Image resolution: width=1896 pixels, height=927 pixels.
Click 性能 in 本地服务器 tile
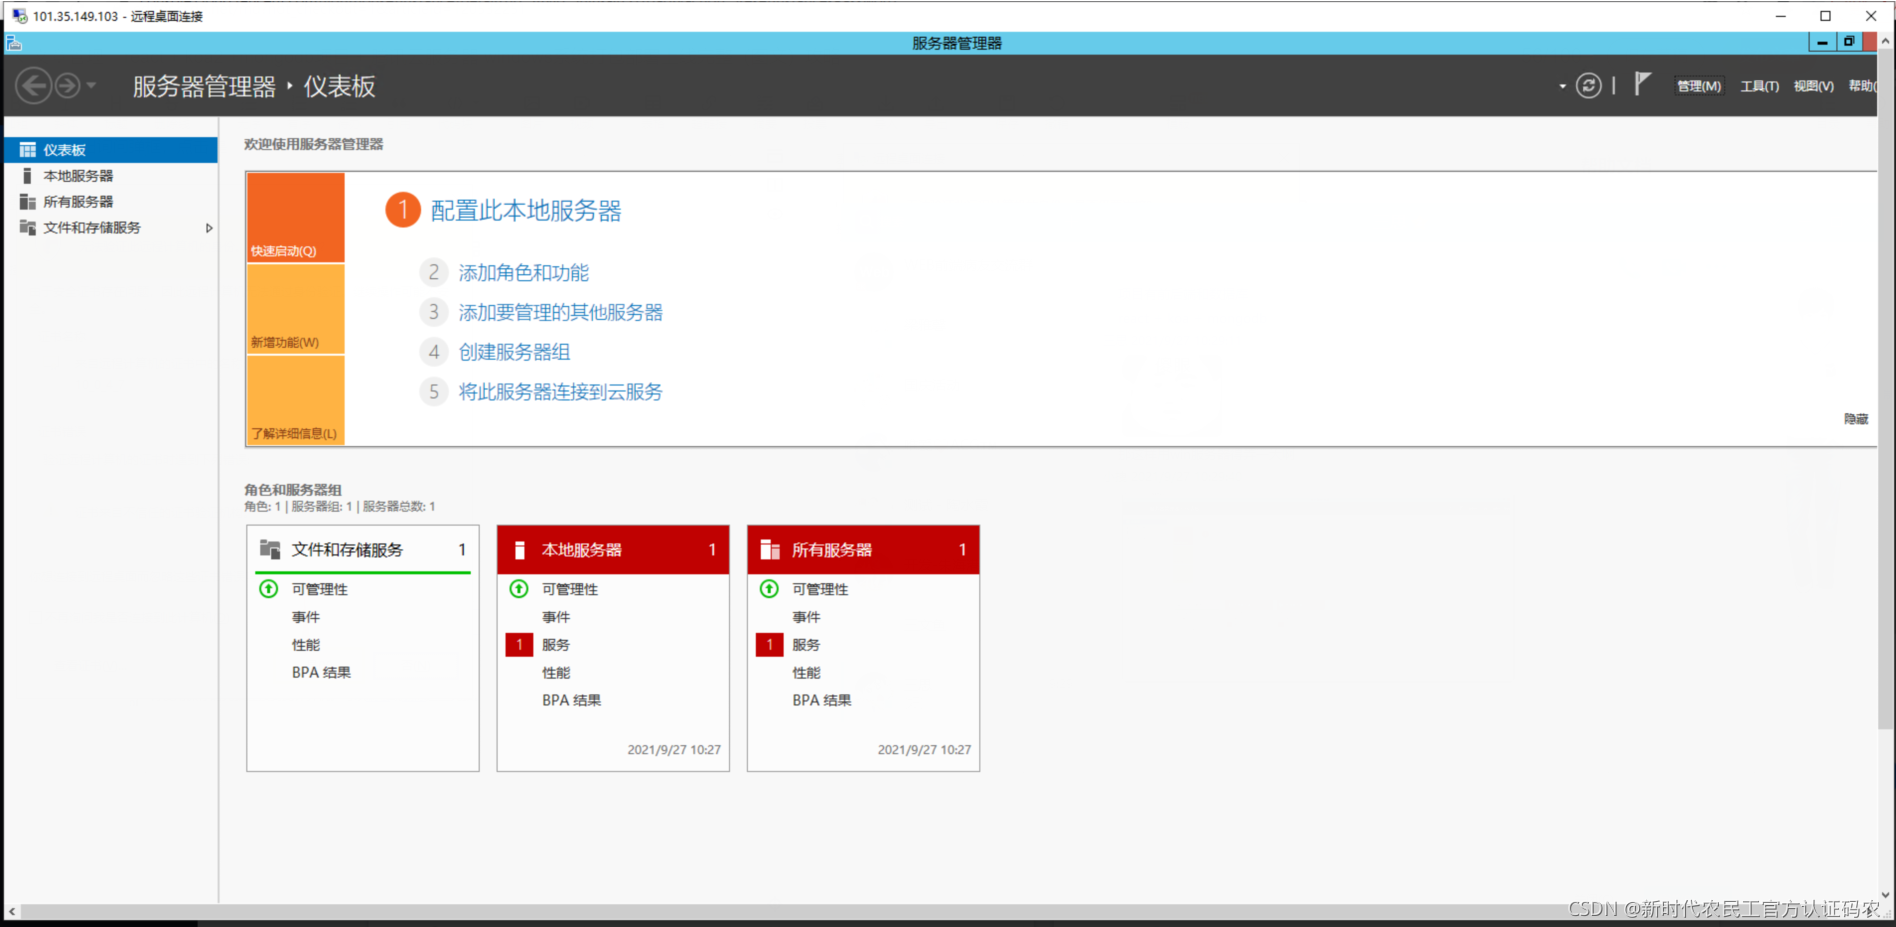(x=556, y=673)
